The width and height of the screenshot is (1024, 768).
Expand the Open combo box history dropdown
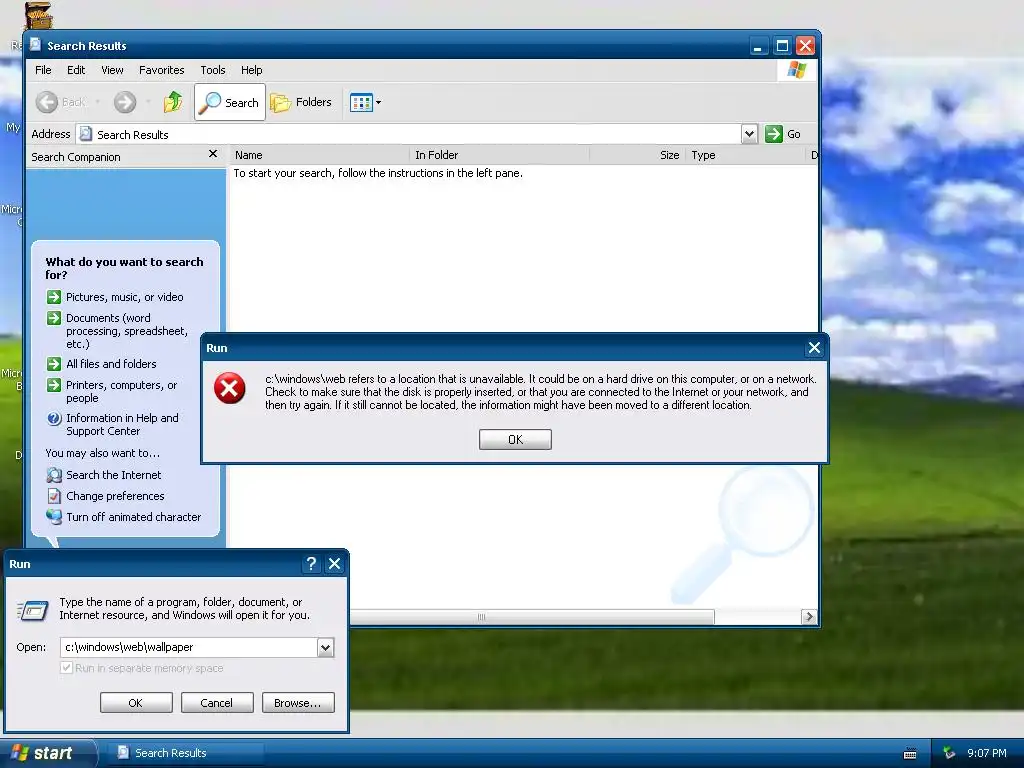(325, 647)
